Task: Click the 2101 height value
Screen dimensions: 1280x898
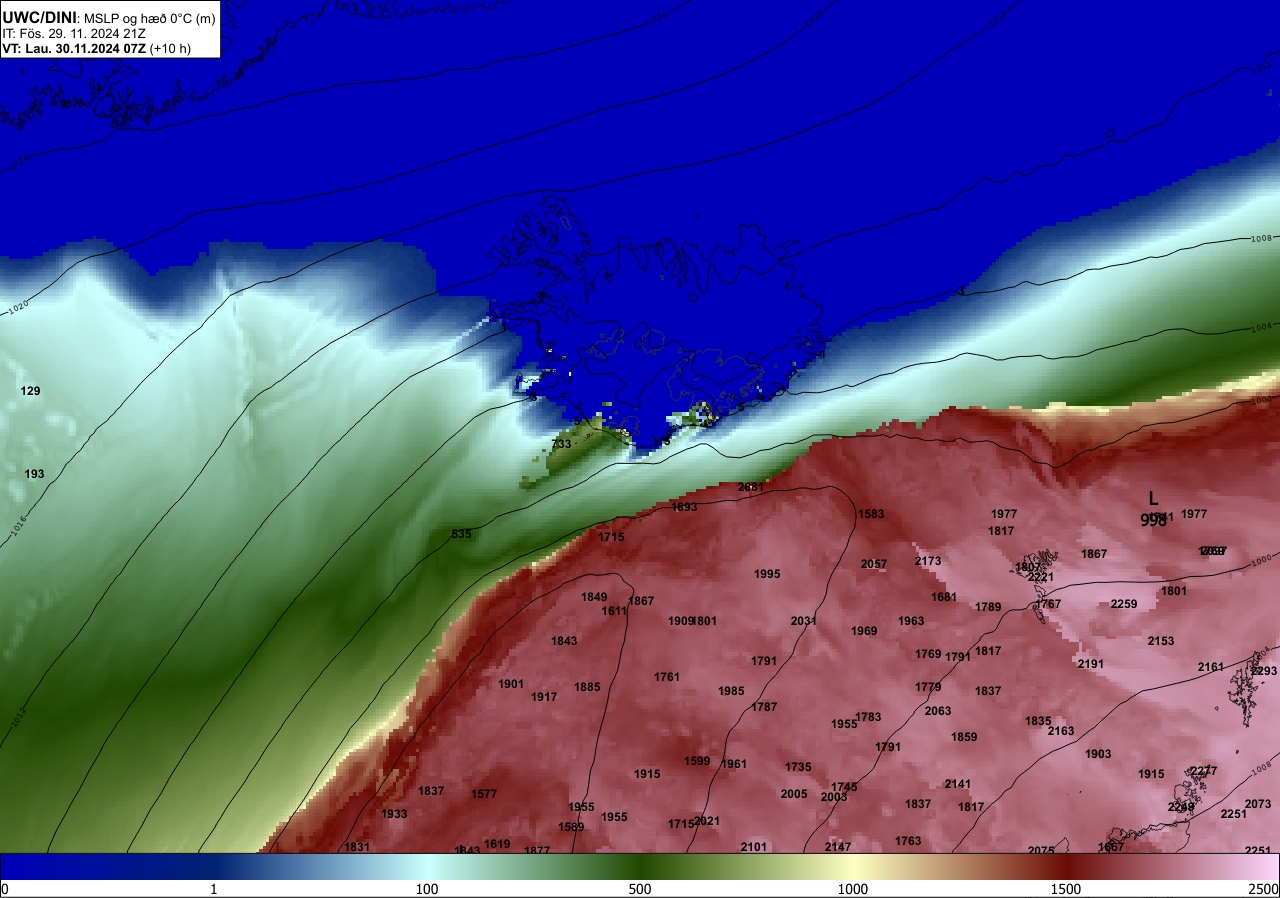Action: pos(754,847)
